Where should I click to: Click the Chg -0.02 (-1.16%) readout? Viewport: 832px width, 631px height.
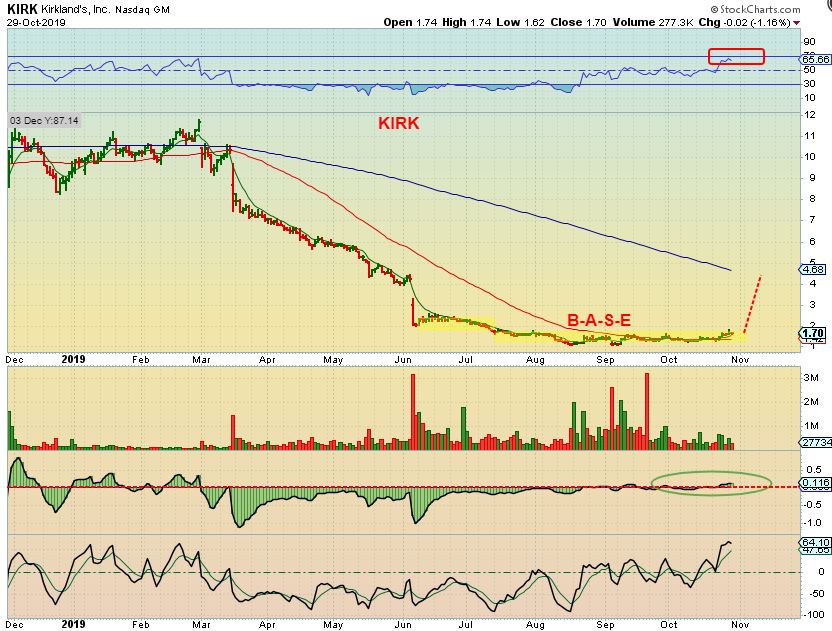pos(744,22)
